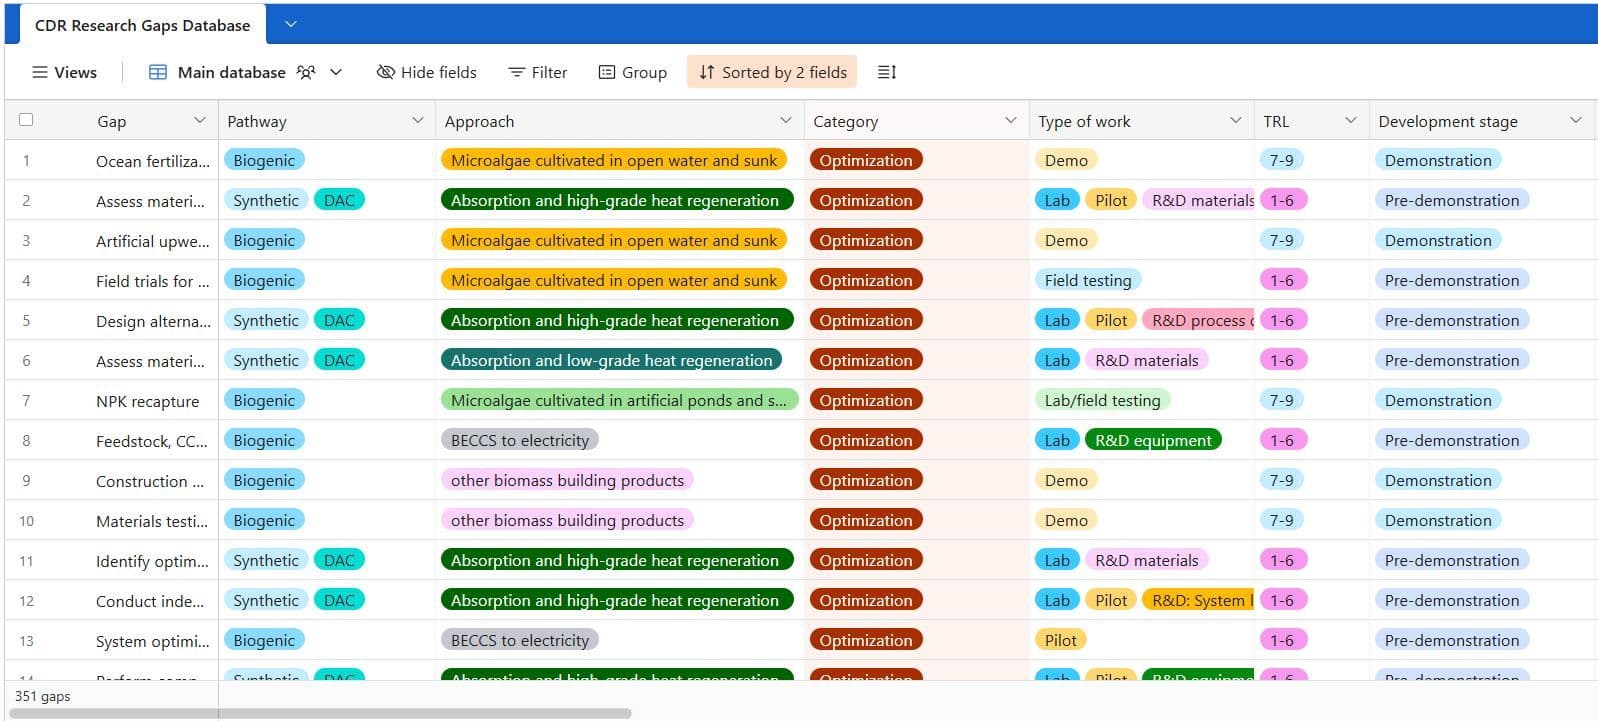1598x721 pixels.
Task: Open Sorted by 2 fields menu
Action: coord(772,72)
